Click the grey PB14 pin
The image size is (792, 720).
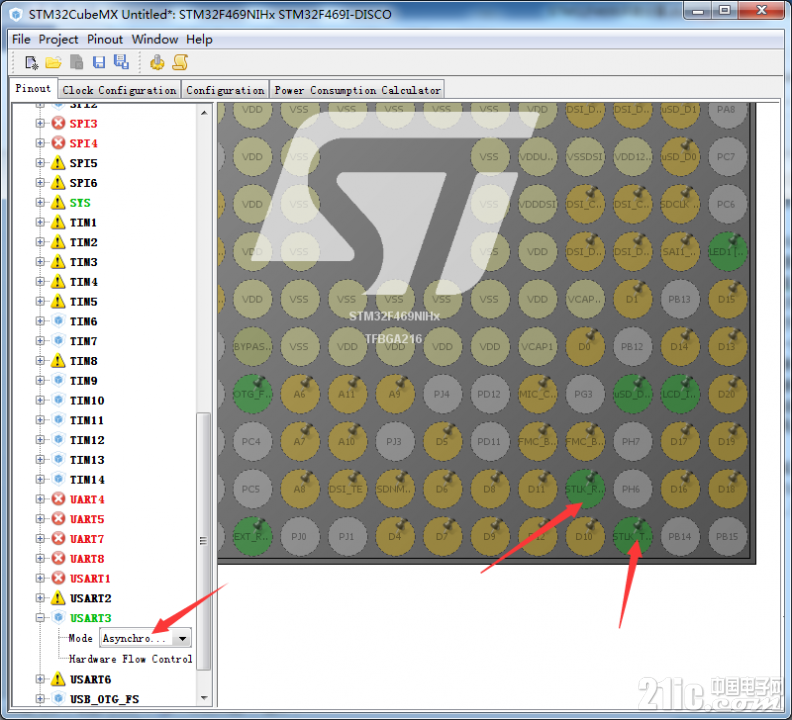coord(680,536)
